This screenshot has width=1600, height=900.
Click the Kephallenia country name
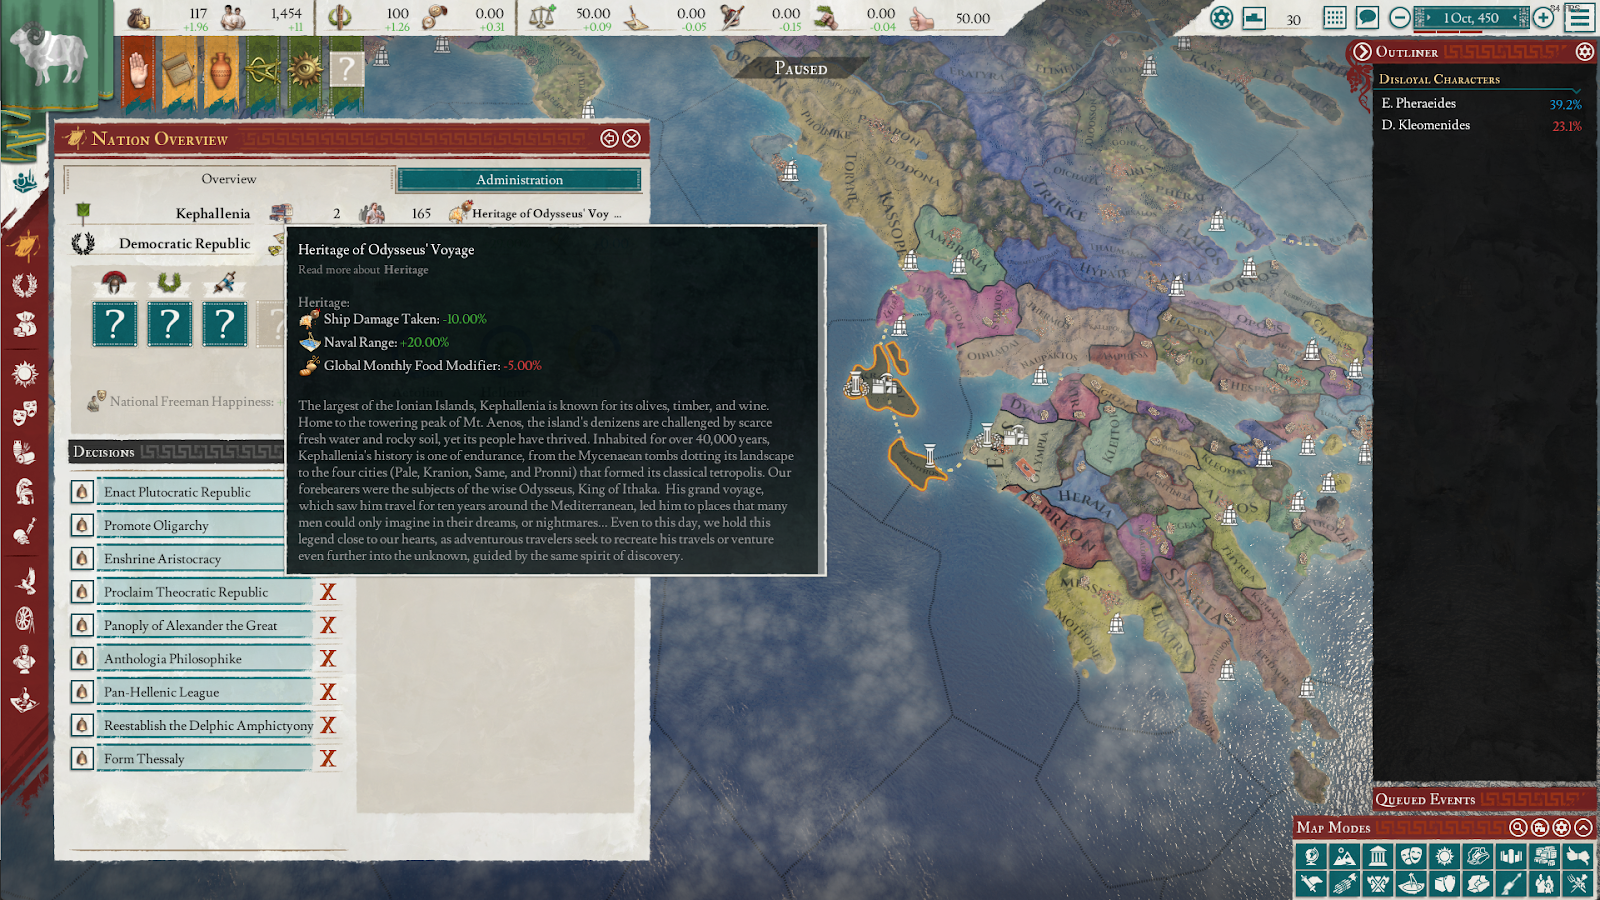pos(212,213)
